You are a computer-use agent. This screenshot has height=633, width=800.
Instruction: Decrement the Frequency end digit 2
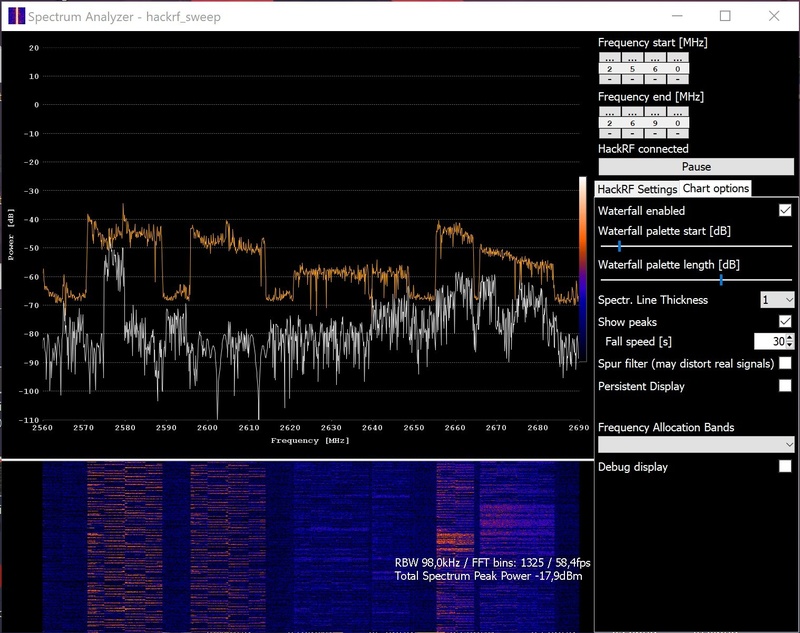(610, 134)
